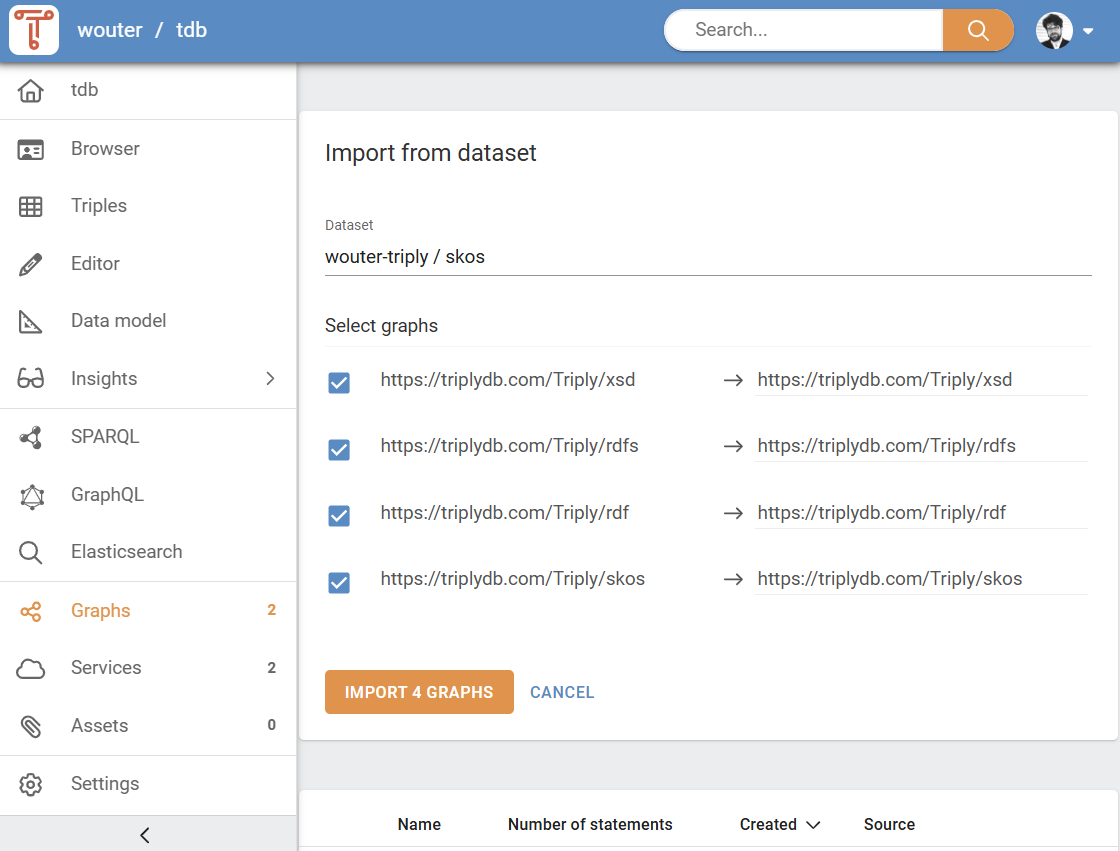This screenshot has width=1120, height=851.
Task: Click the Insights glasses icon
Action: (x=31, y=378)
